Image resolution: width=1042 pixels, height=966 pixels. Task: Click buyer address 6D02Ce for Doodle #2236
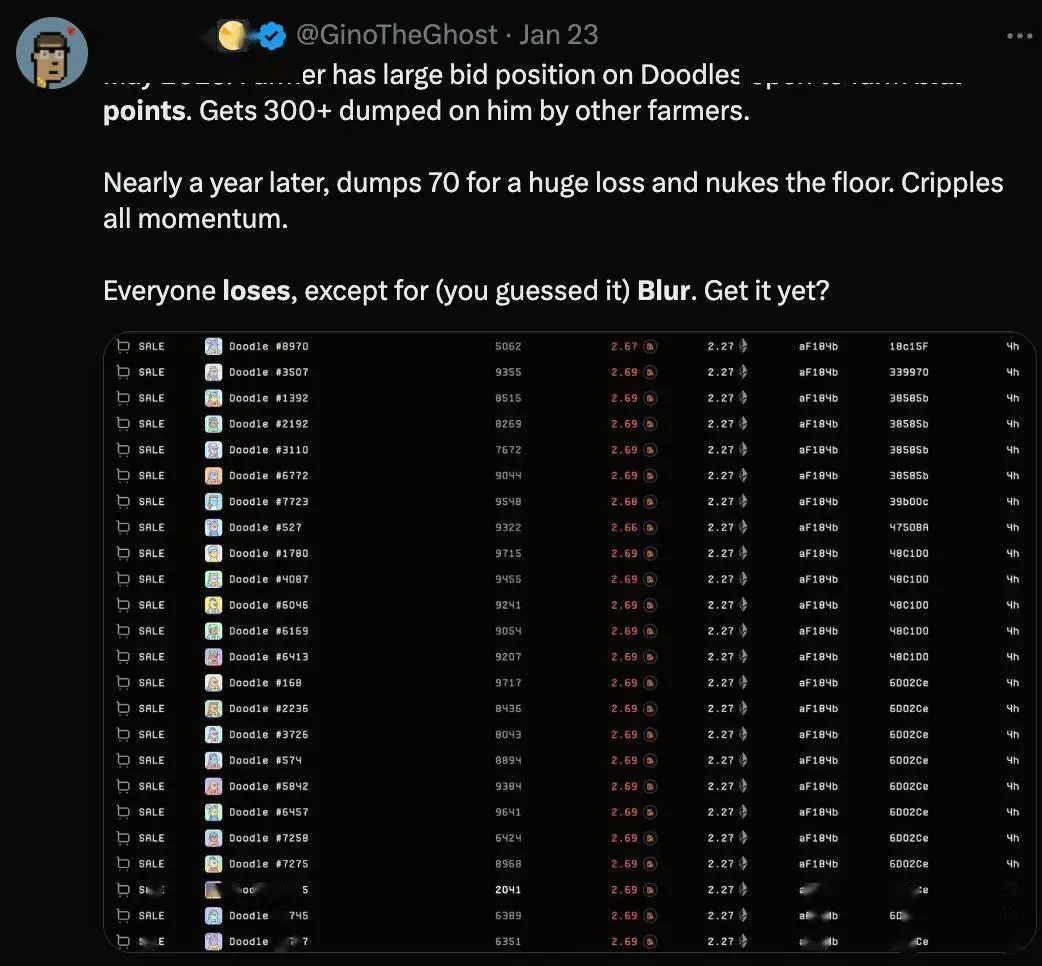(908, 708)
